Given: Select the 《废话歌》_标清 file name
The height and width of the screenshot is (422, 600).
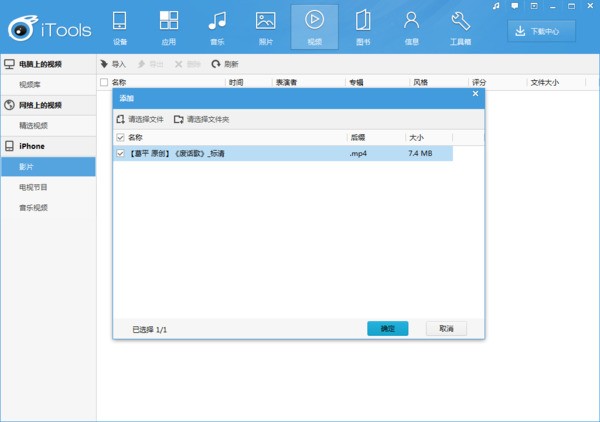Looking at the screenshot, I should [176, 153].
